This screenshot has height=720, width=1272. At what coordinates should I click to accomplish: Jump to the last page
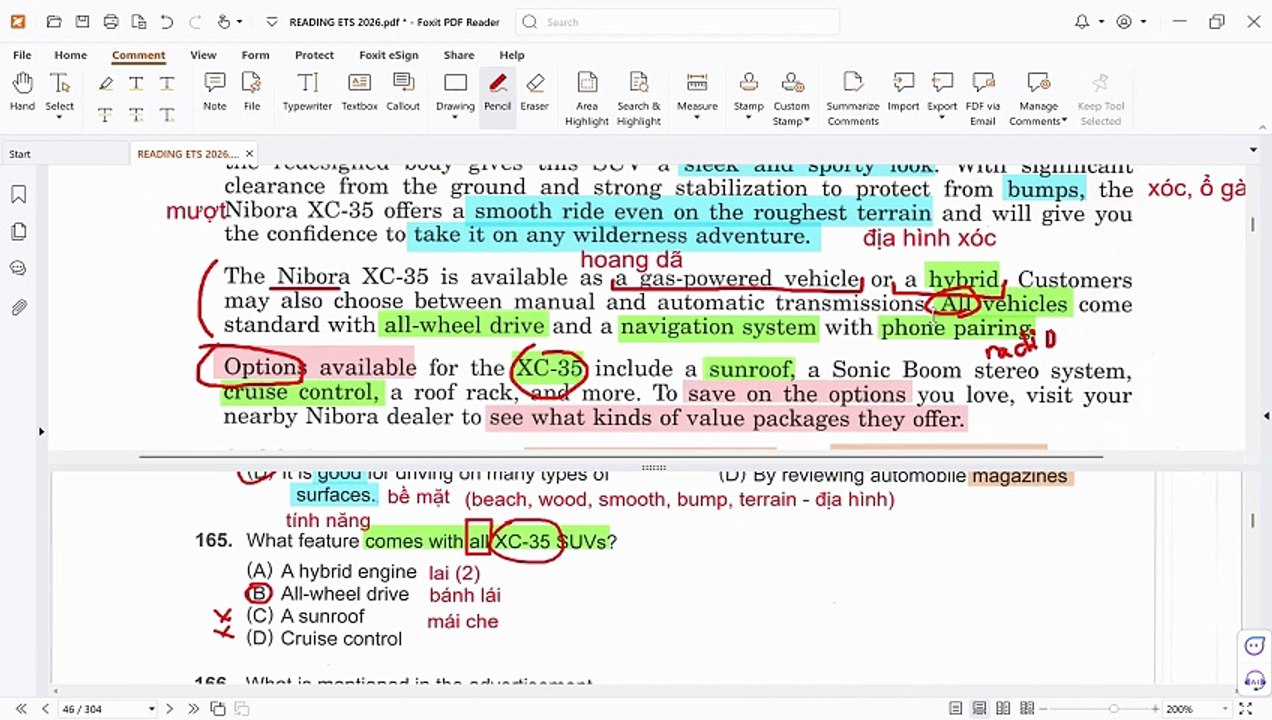click(x=193, y=708)
